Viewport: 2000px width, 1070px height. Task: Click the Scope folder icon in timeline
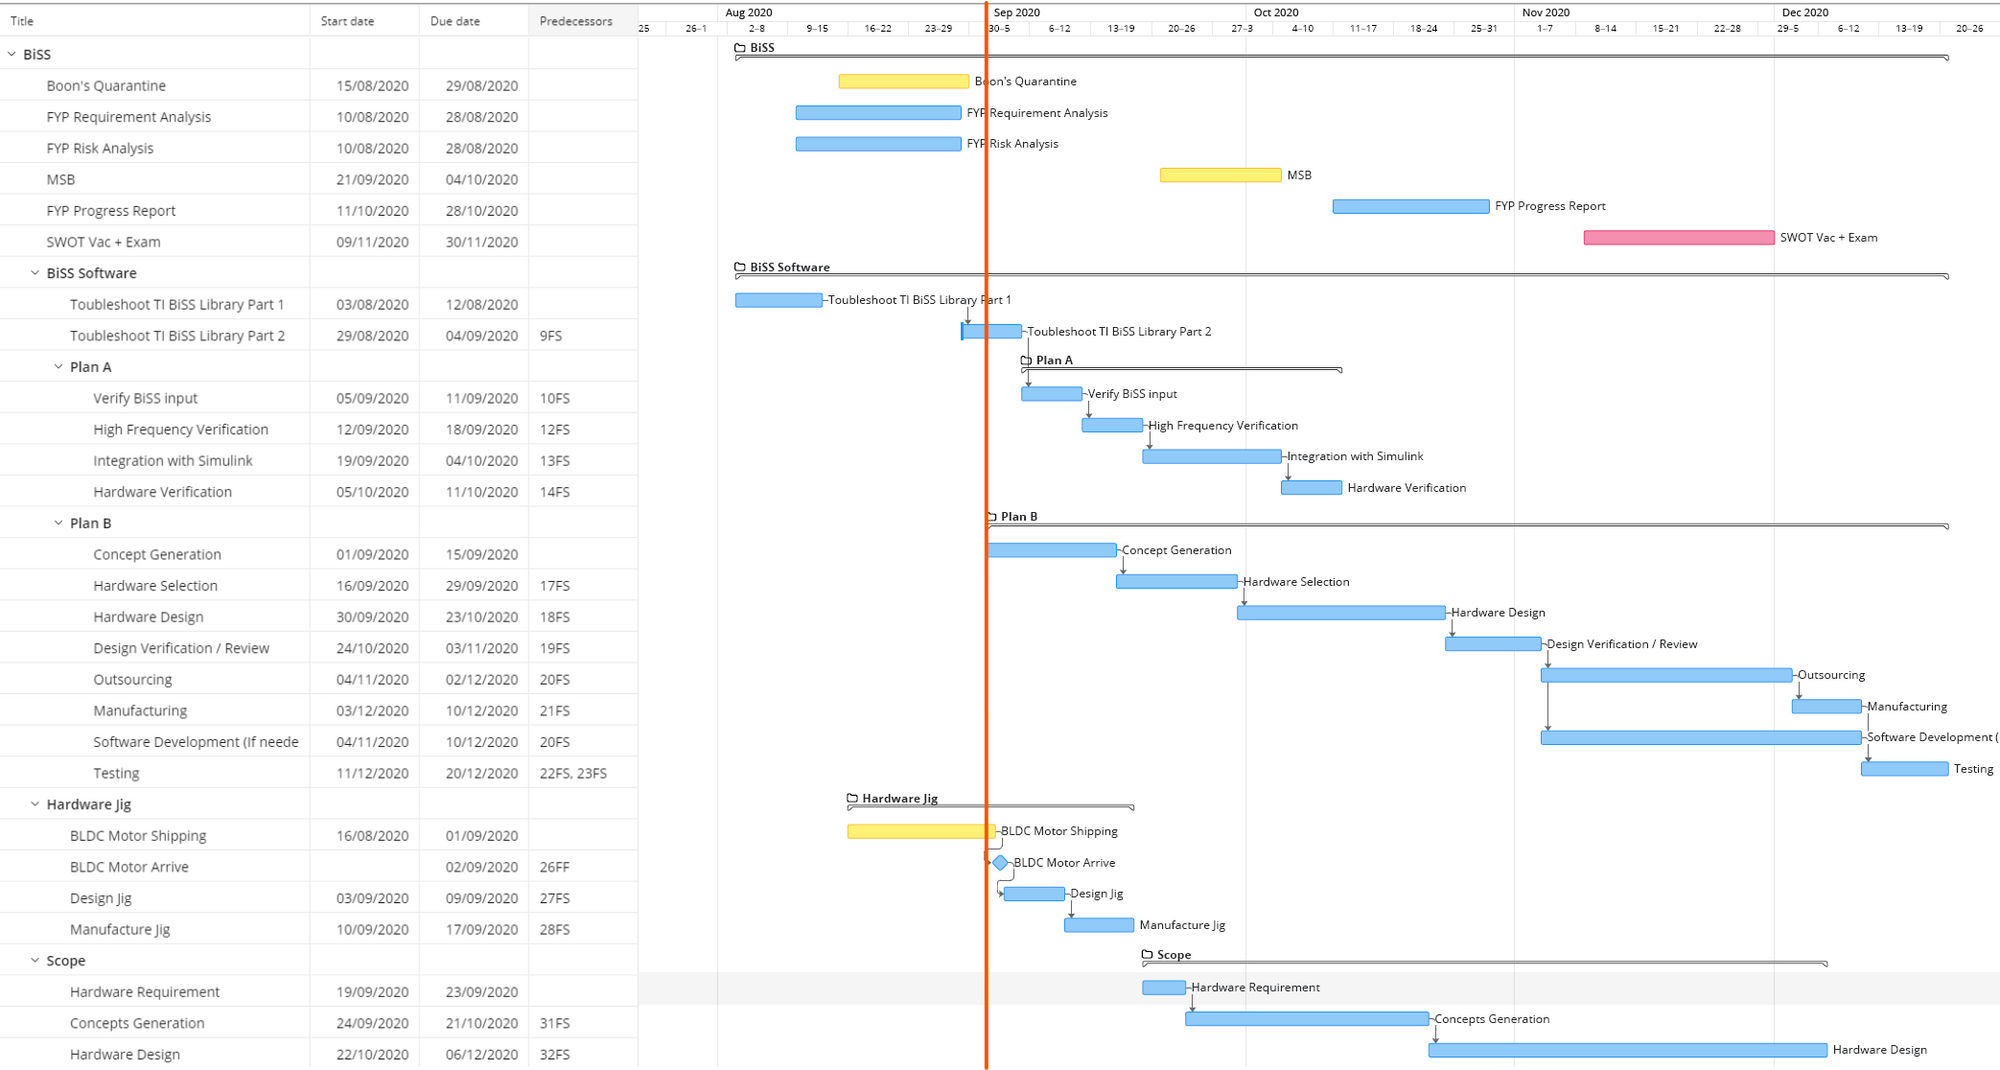point(1147,955)
